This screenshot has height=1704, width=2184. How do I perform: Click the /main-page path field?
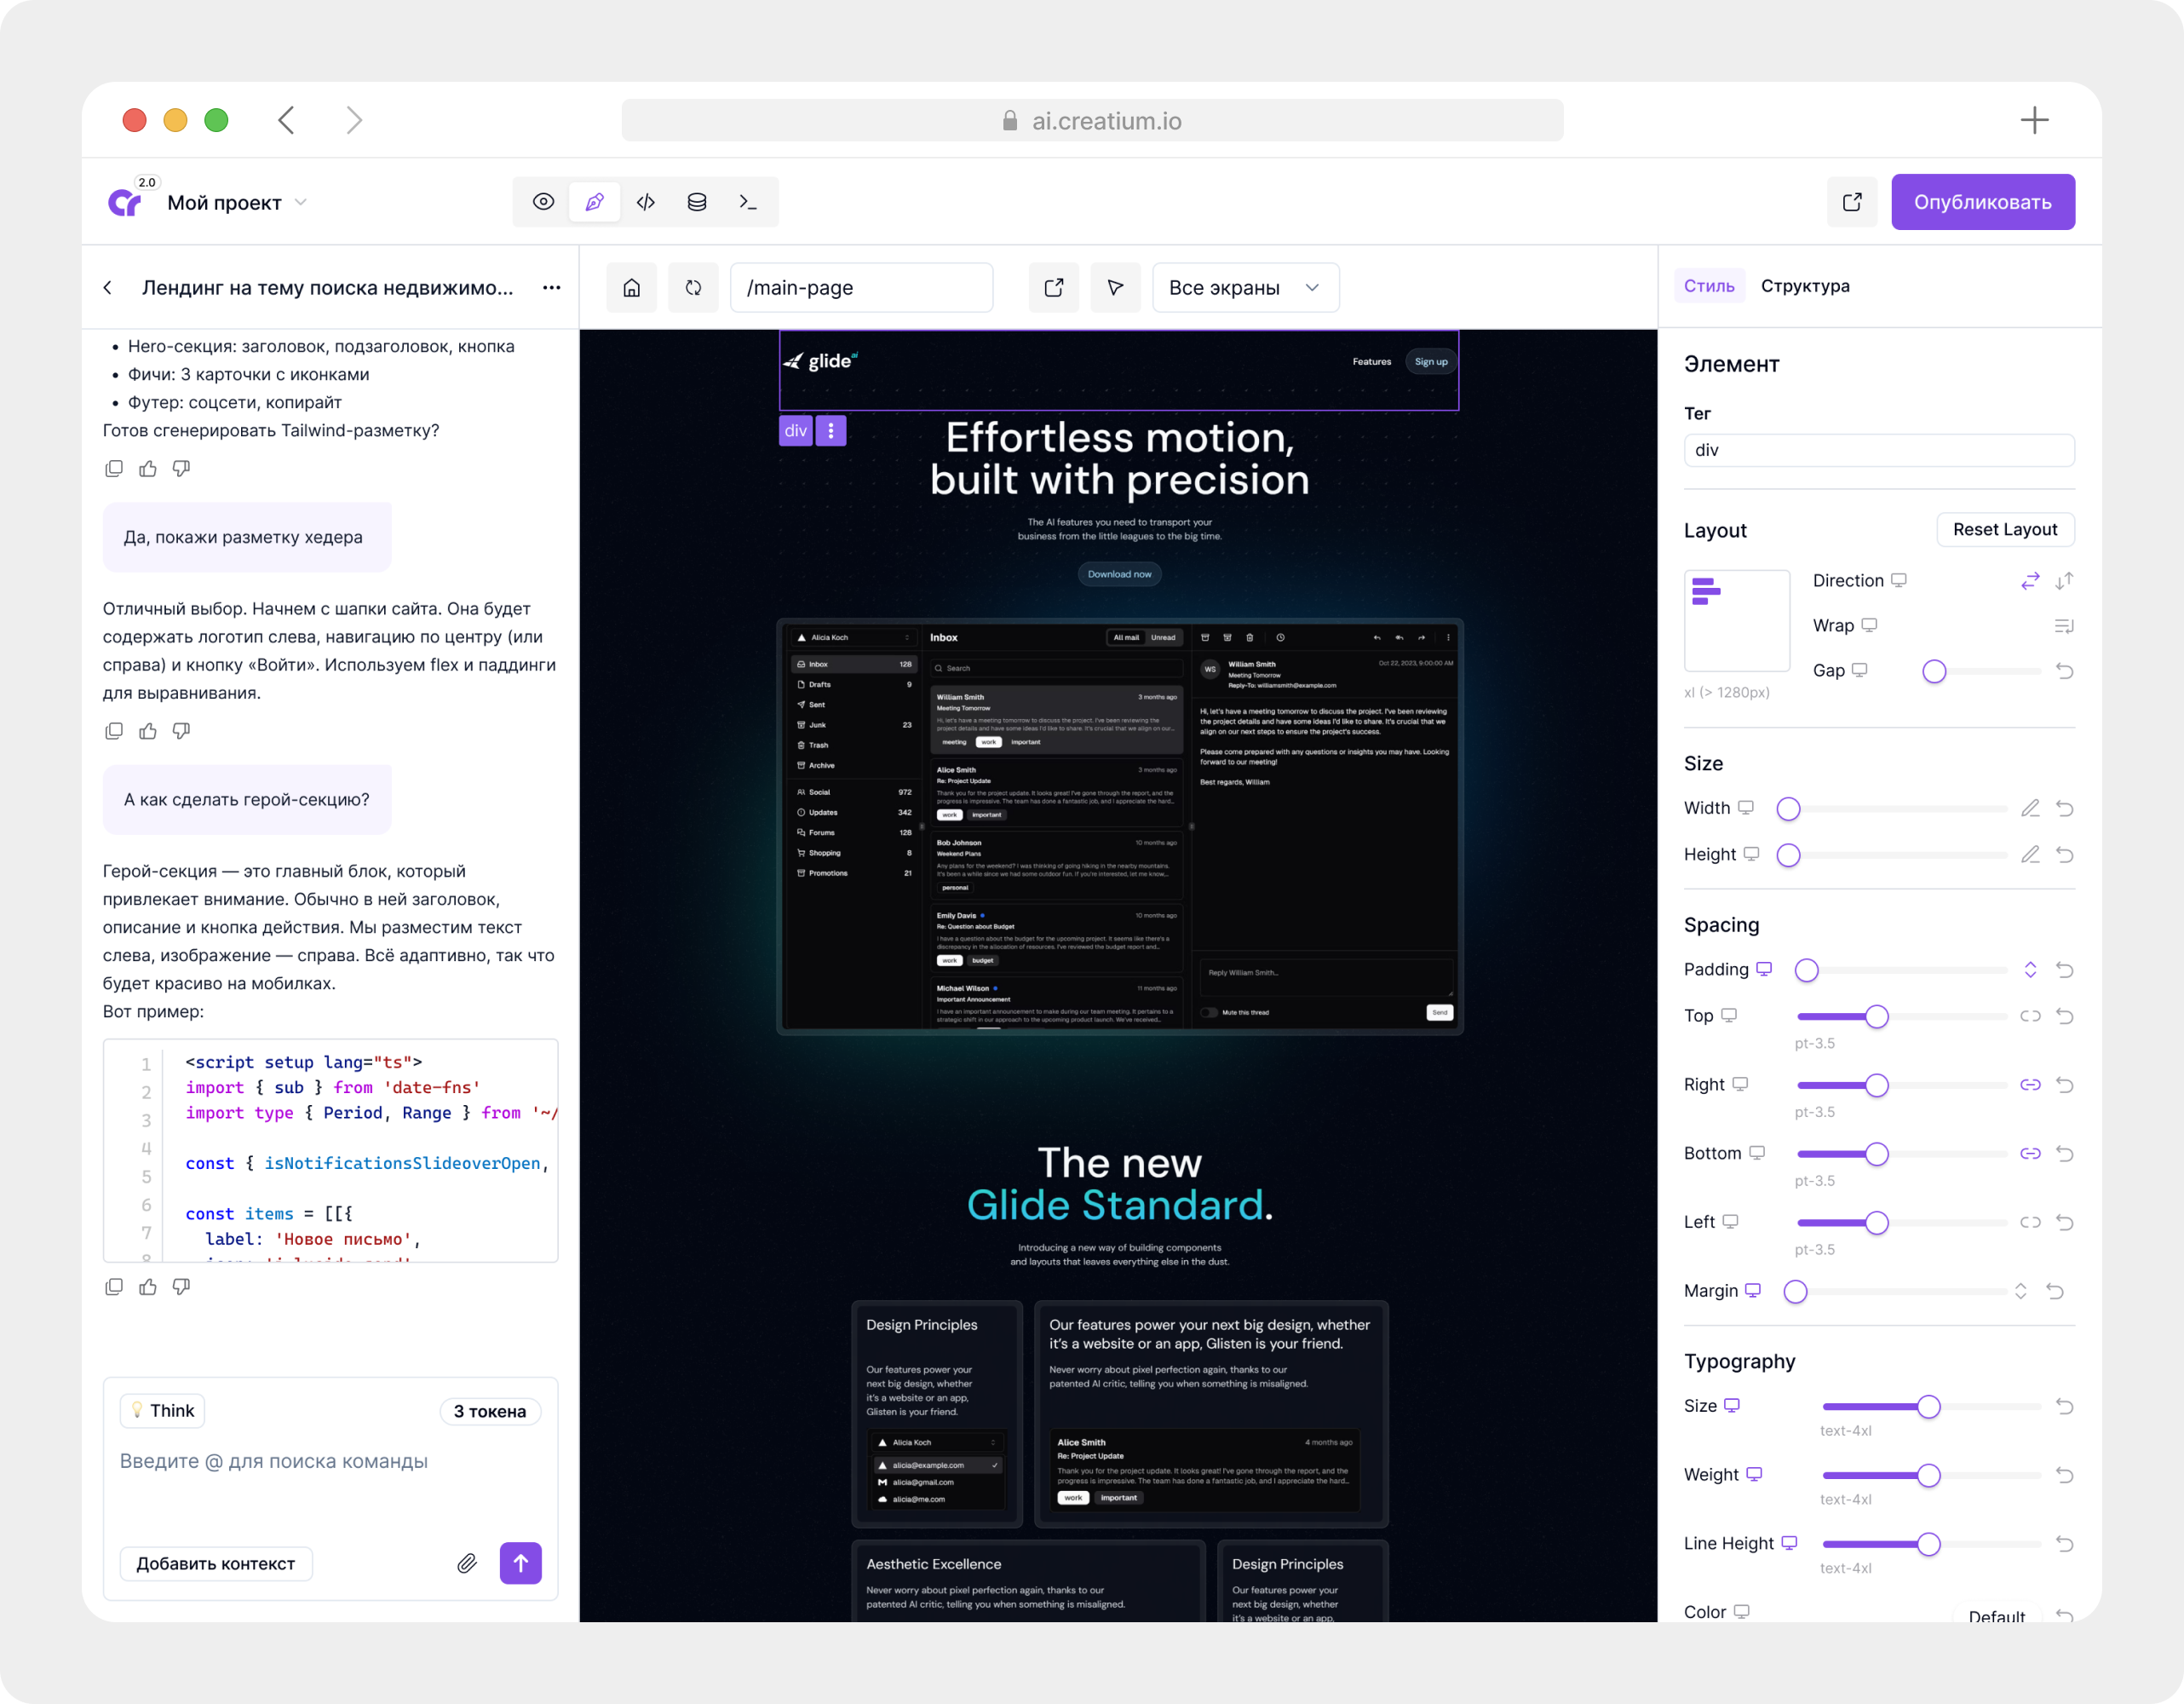862,288
